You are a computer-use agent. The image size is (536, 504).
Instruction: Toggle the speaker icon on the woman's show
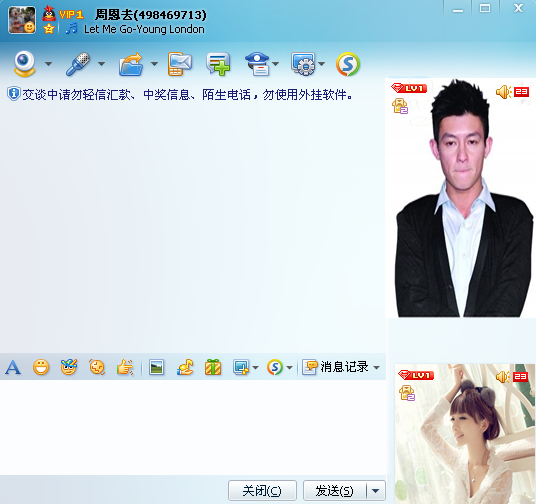point(503,377)
